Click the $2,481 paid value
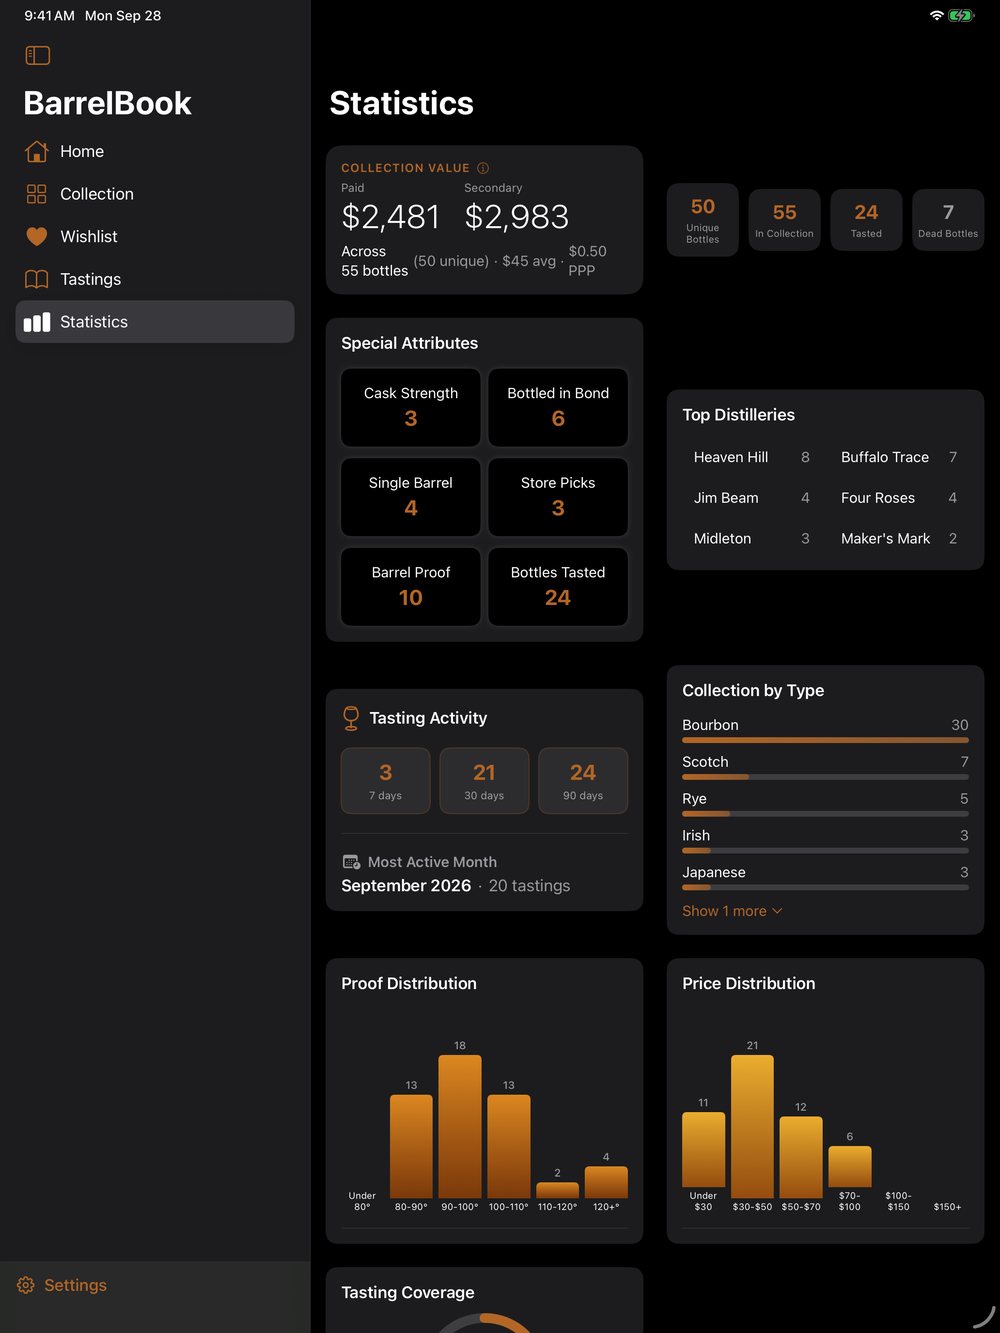This screenshot has height=1333, width=1000. point(391,217)
